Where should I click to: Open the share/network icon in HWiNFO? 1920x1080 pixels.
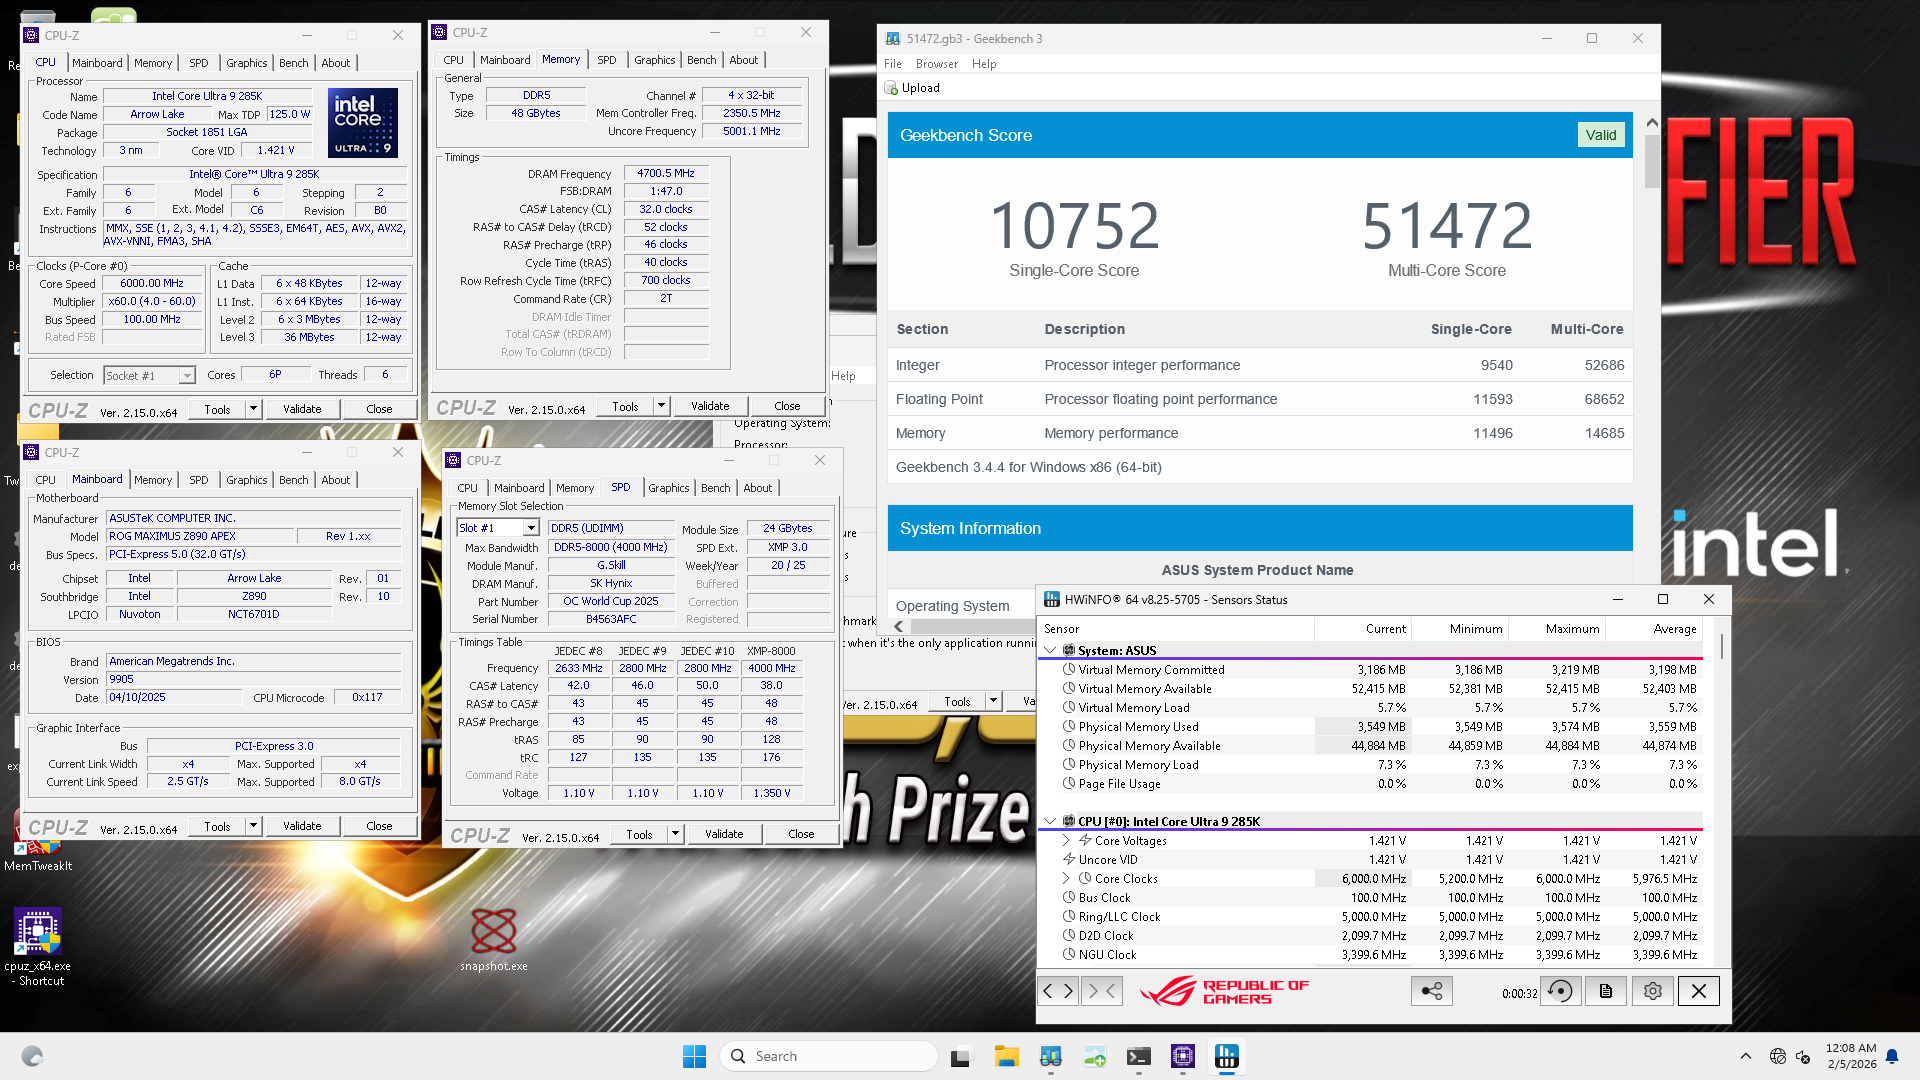tap(1432, 991)
